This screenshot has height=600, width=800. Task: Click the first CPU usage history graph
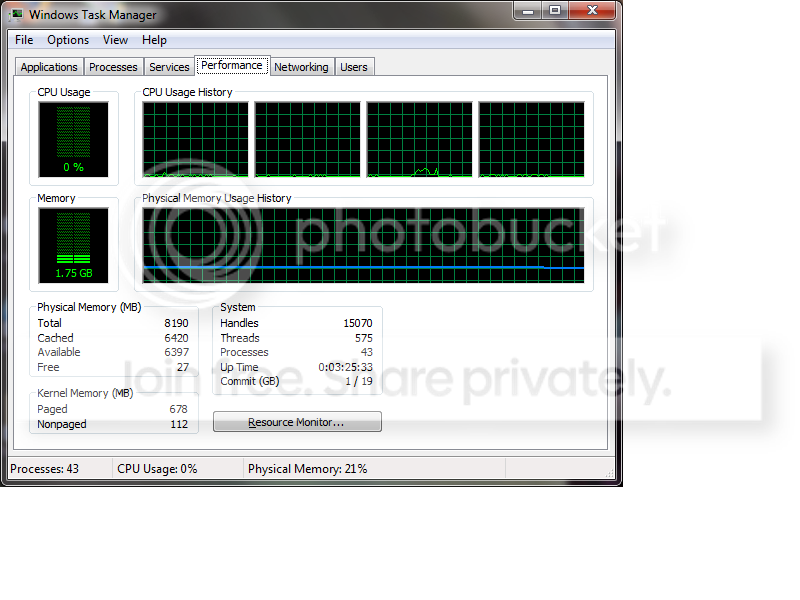click(x=195, y=139)
